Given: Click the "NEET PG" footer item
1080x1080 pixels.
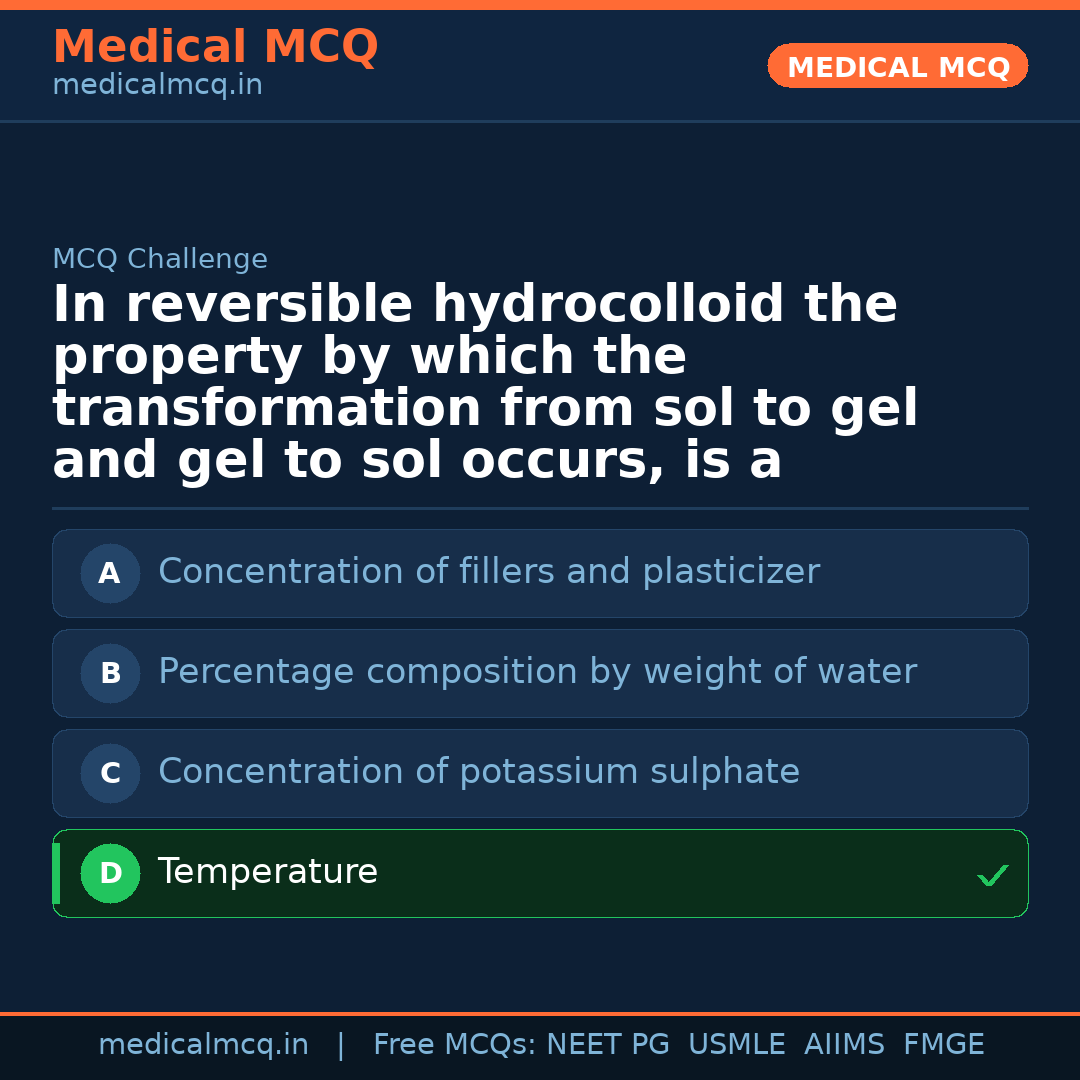Looking at the screenshot, I should pyautogui.click(x=608, y=1045).
